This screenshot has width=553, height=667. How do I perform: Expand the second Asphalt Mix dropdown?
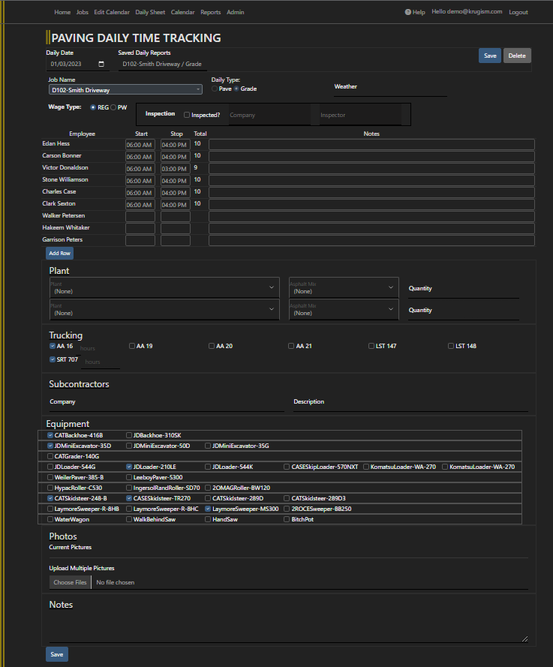tap(344, 309)
